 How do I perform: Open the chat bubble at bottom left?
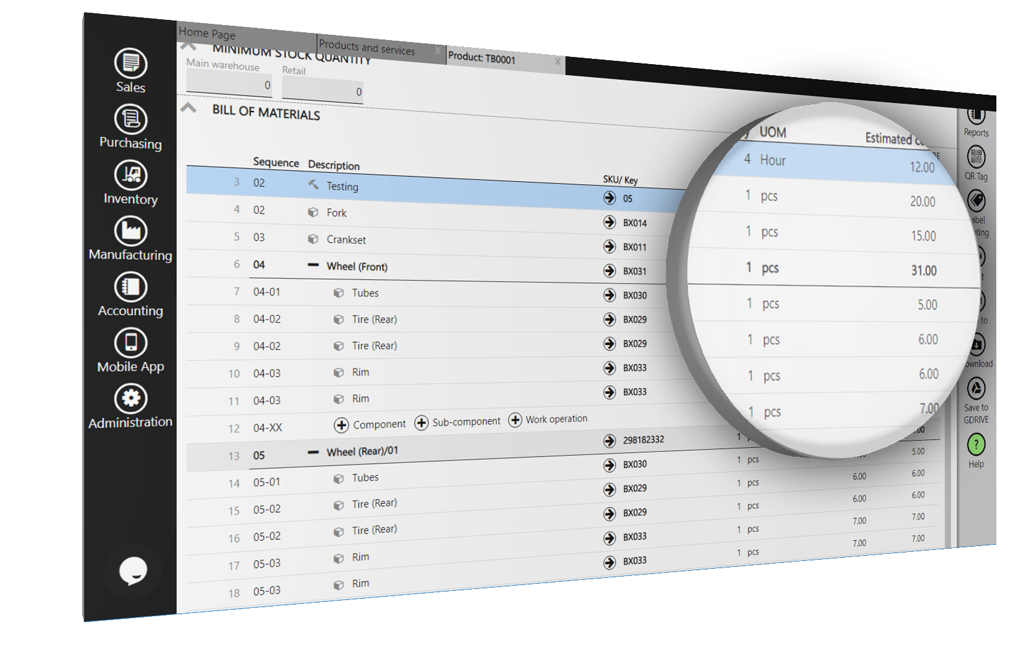pos(133,570)
